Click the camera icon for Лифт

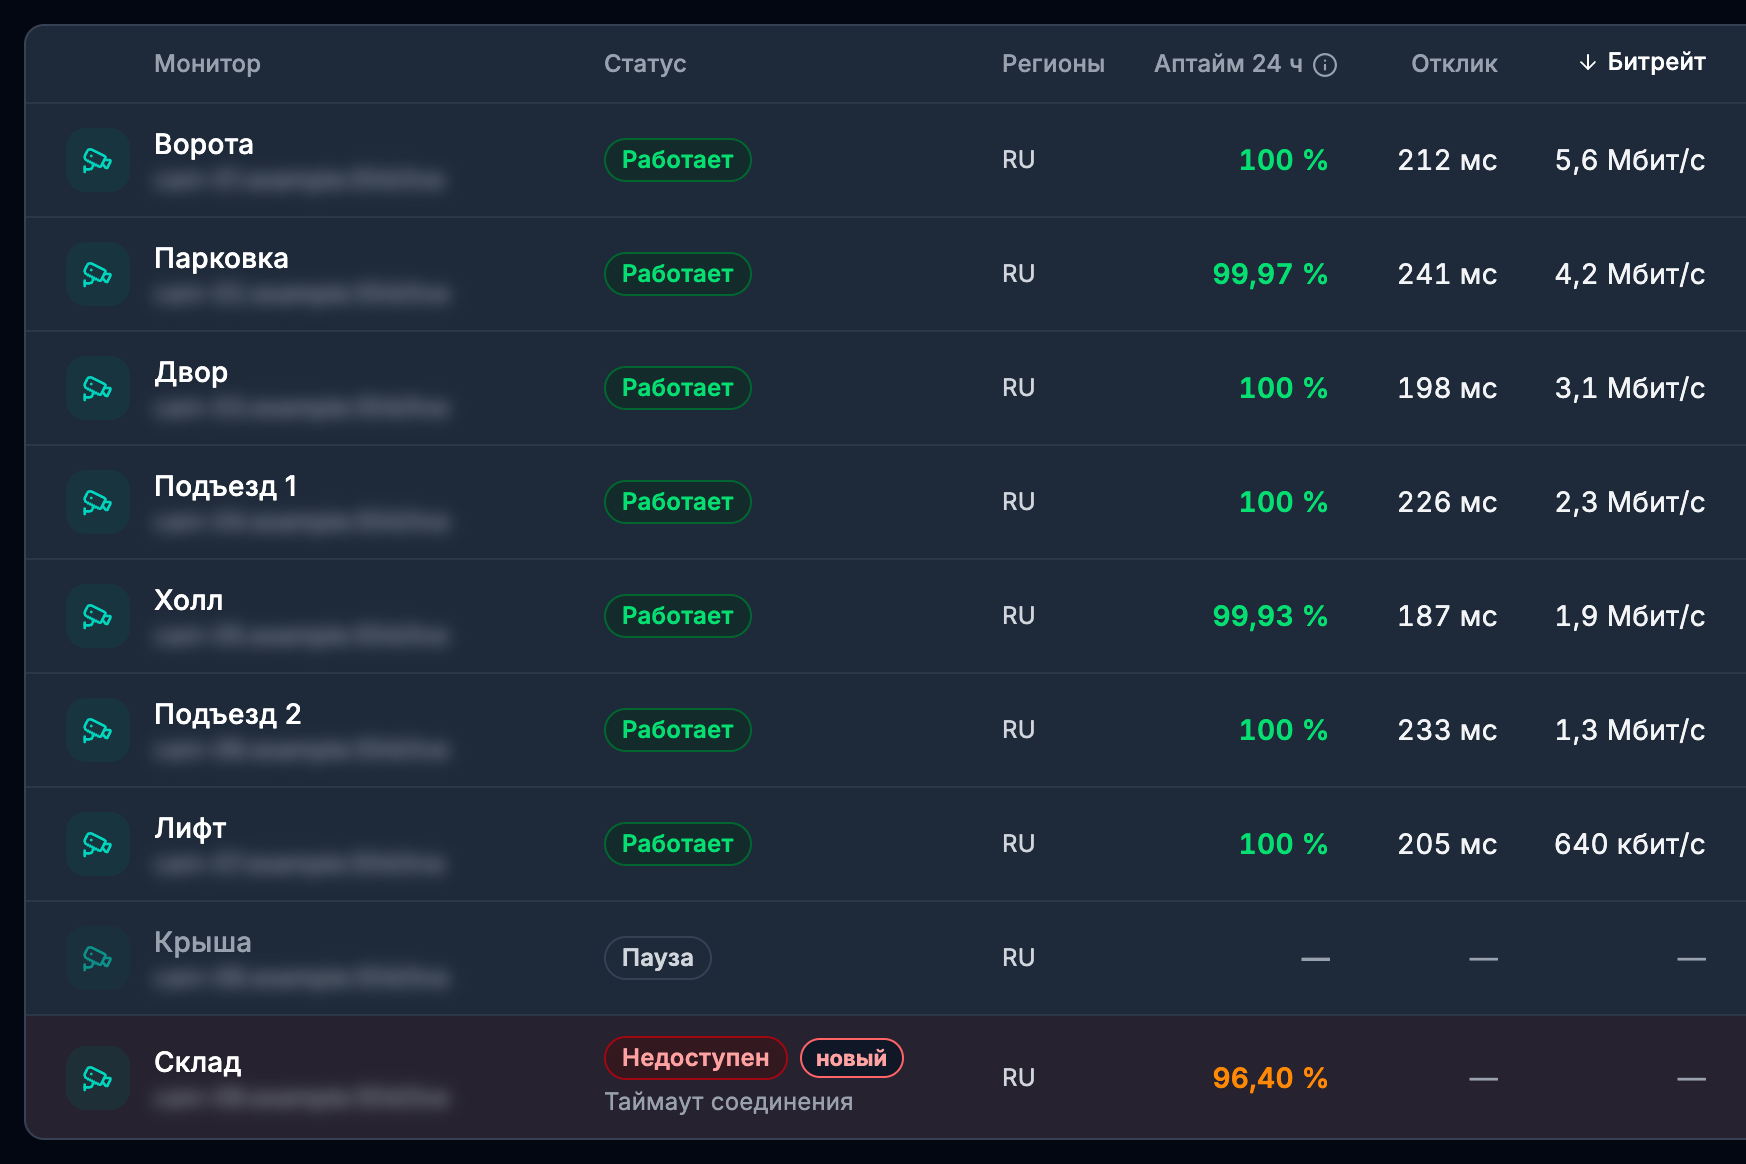pyautogui.click(x=98, y=844)
